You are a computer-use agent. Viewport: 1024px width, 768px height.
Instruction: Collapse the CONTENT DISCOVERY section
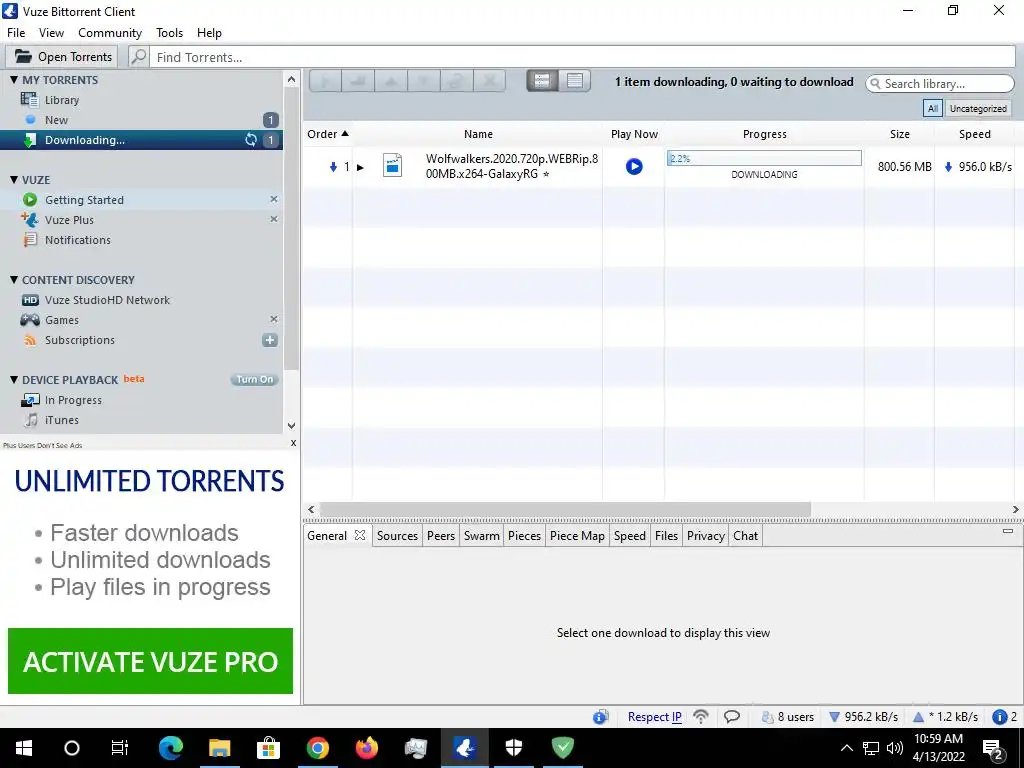coord(14,280)
